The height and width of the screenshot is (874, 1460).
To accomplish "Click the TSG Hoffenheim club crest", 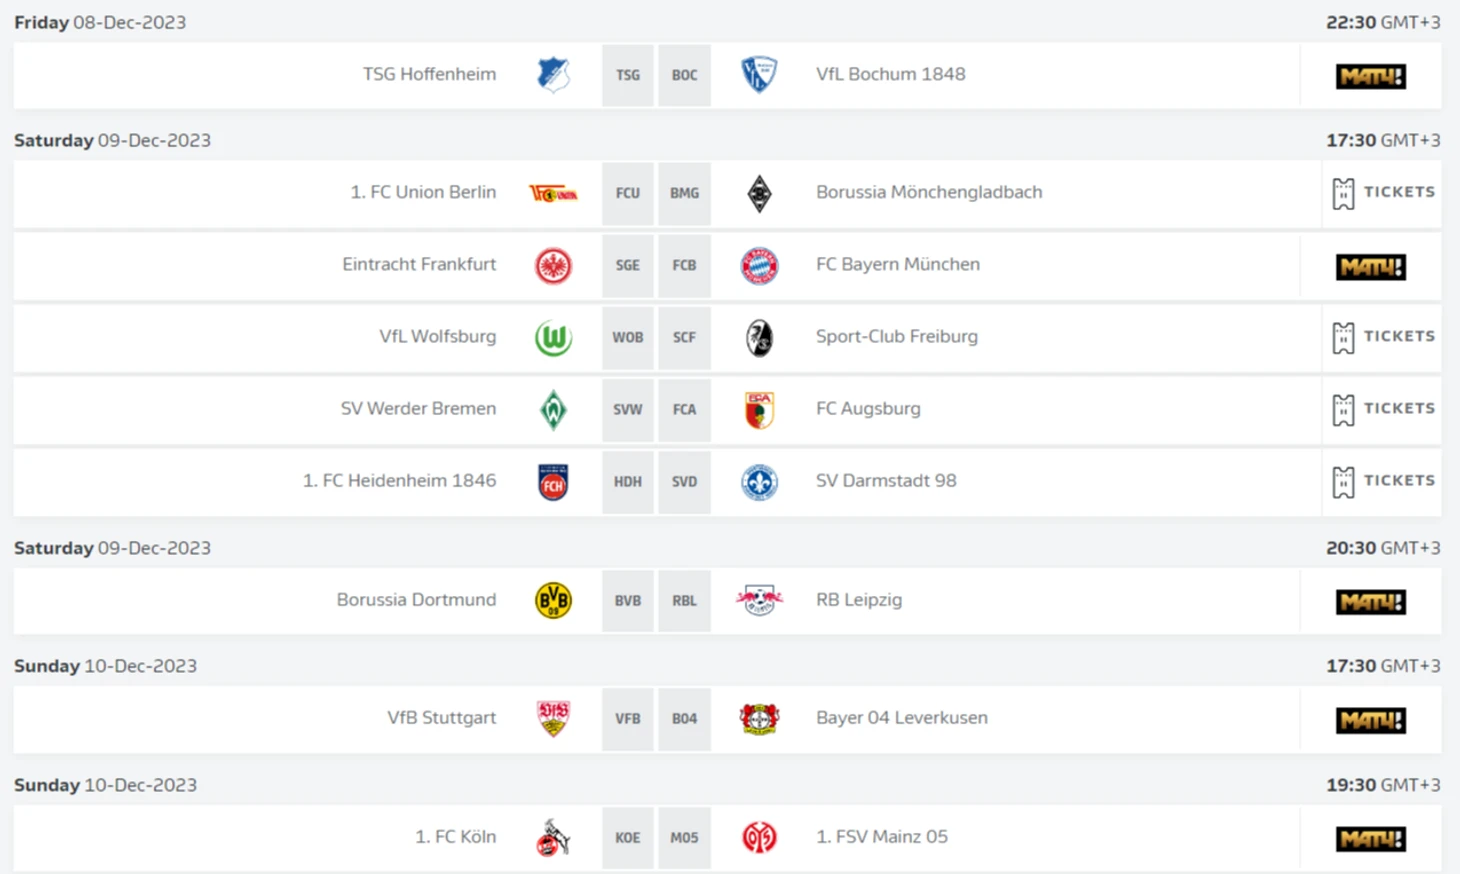I will click(553, 75).
